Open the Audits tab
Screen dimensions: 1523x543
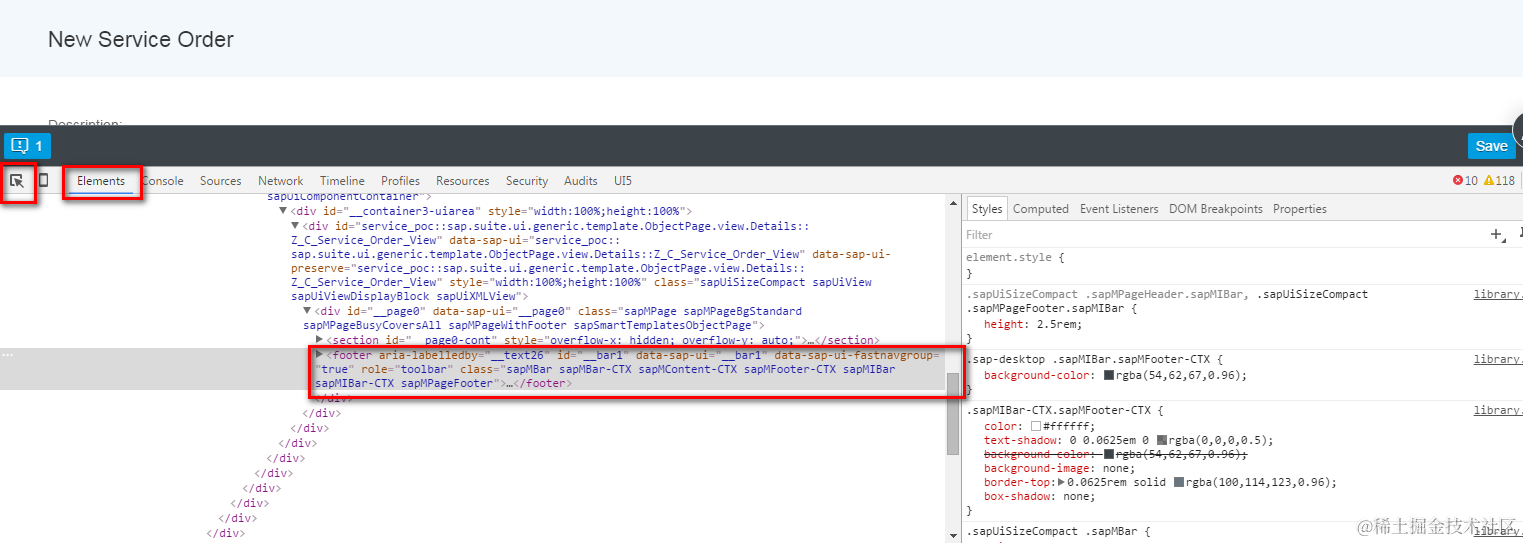581,181
